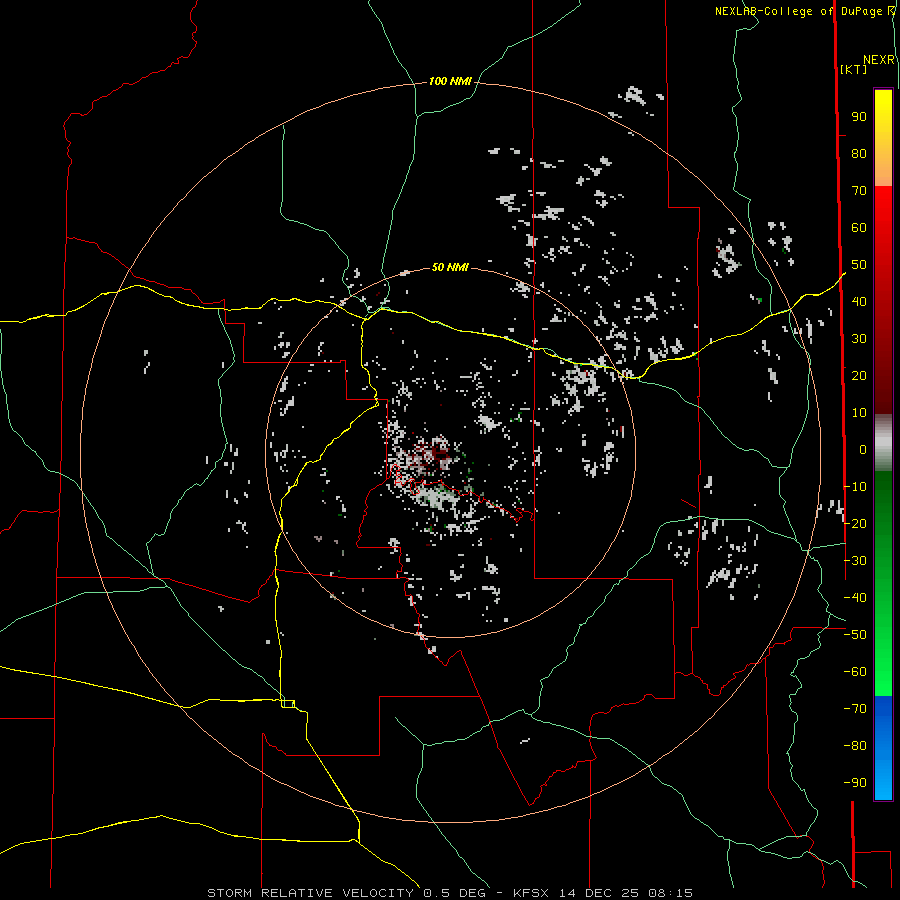Click the -80 knot scale label

(855, 746)
